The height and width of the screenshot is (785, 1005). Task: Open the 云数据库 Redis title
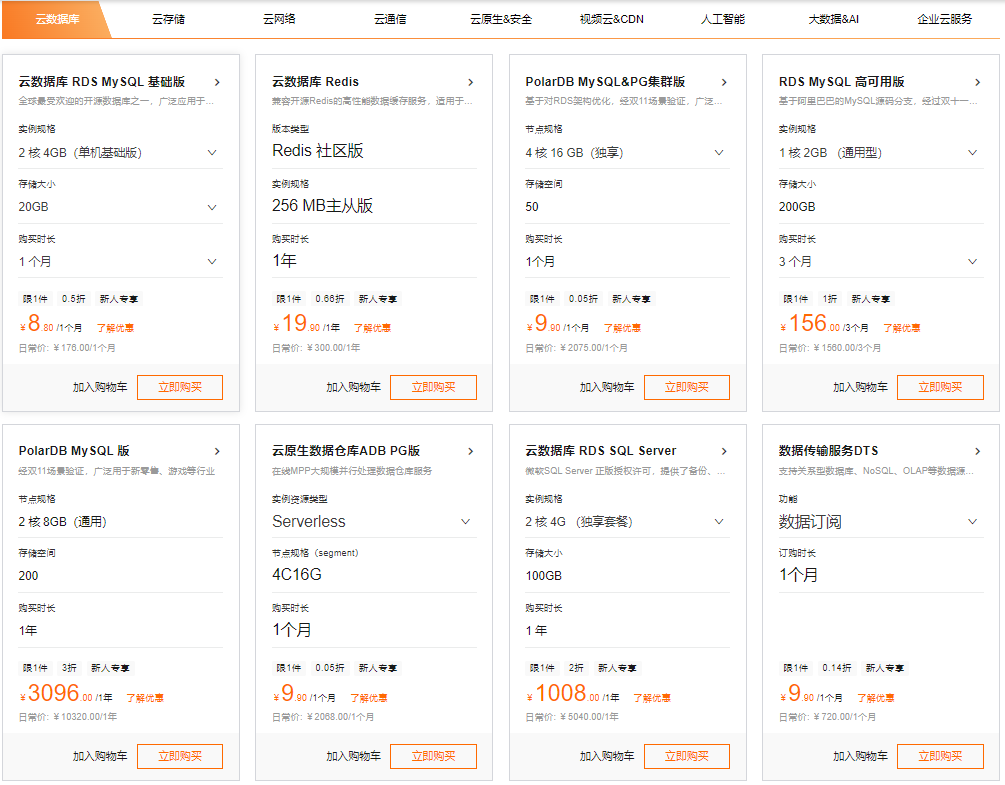315,82
